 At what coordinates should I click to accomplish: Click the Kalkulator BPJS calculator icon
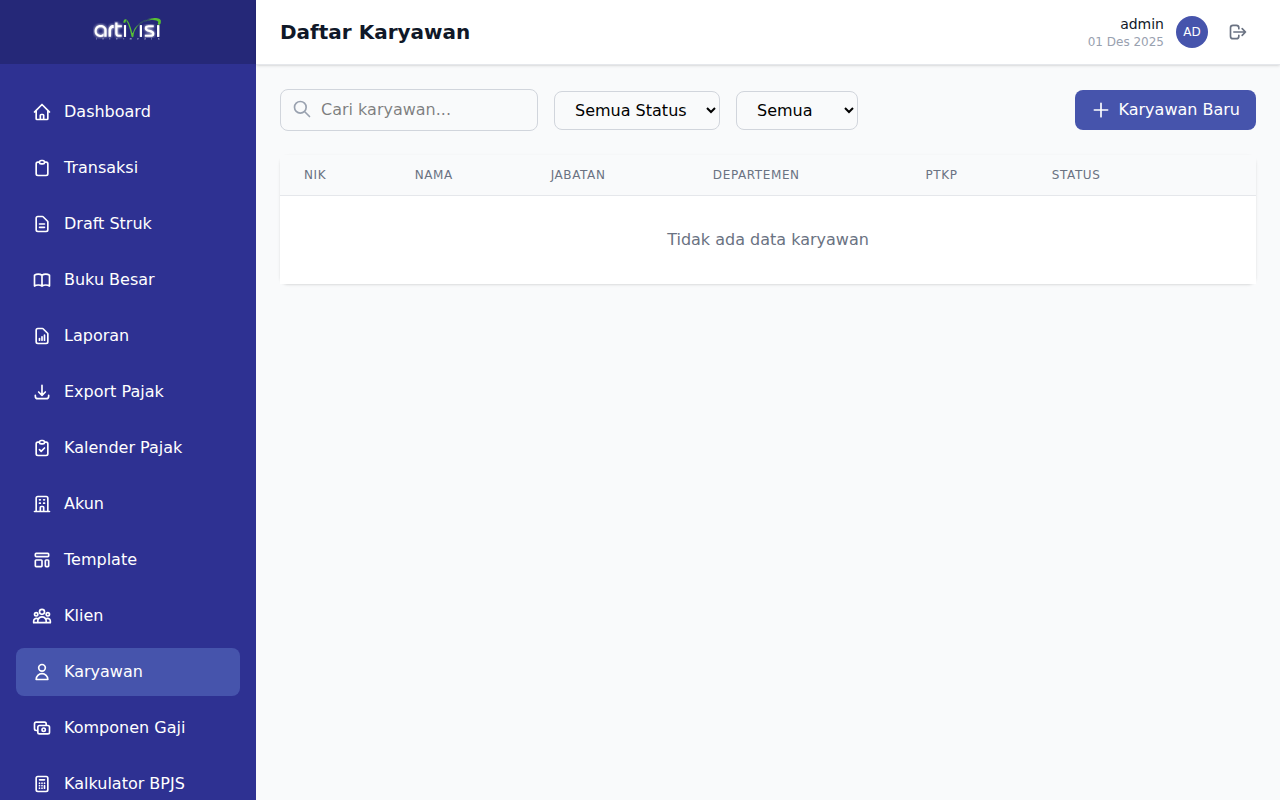tap(42, 784)
